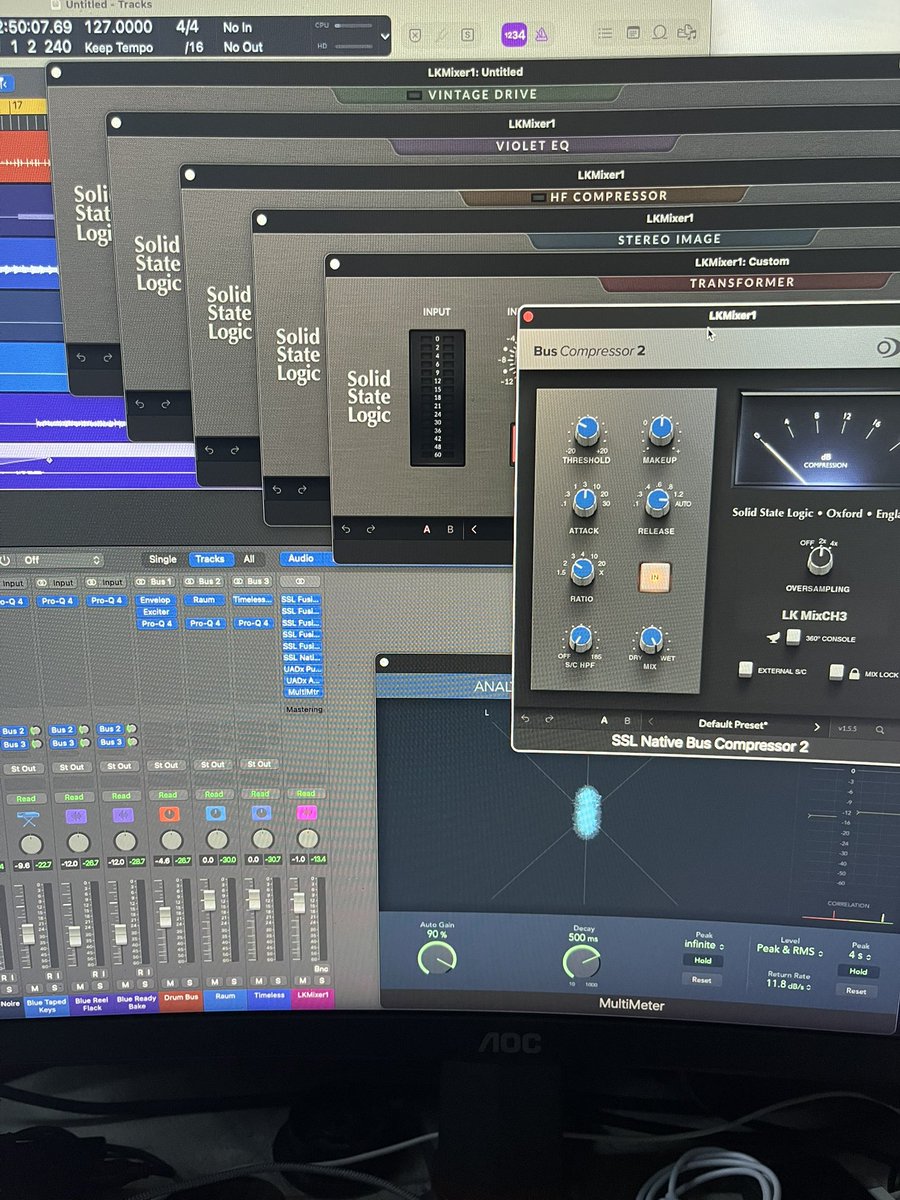Switch mixer view to All
This screenshot has height=1200, width=900.
[249, 559]
